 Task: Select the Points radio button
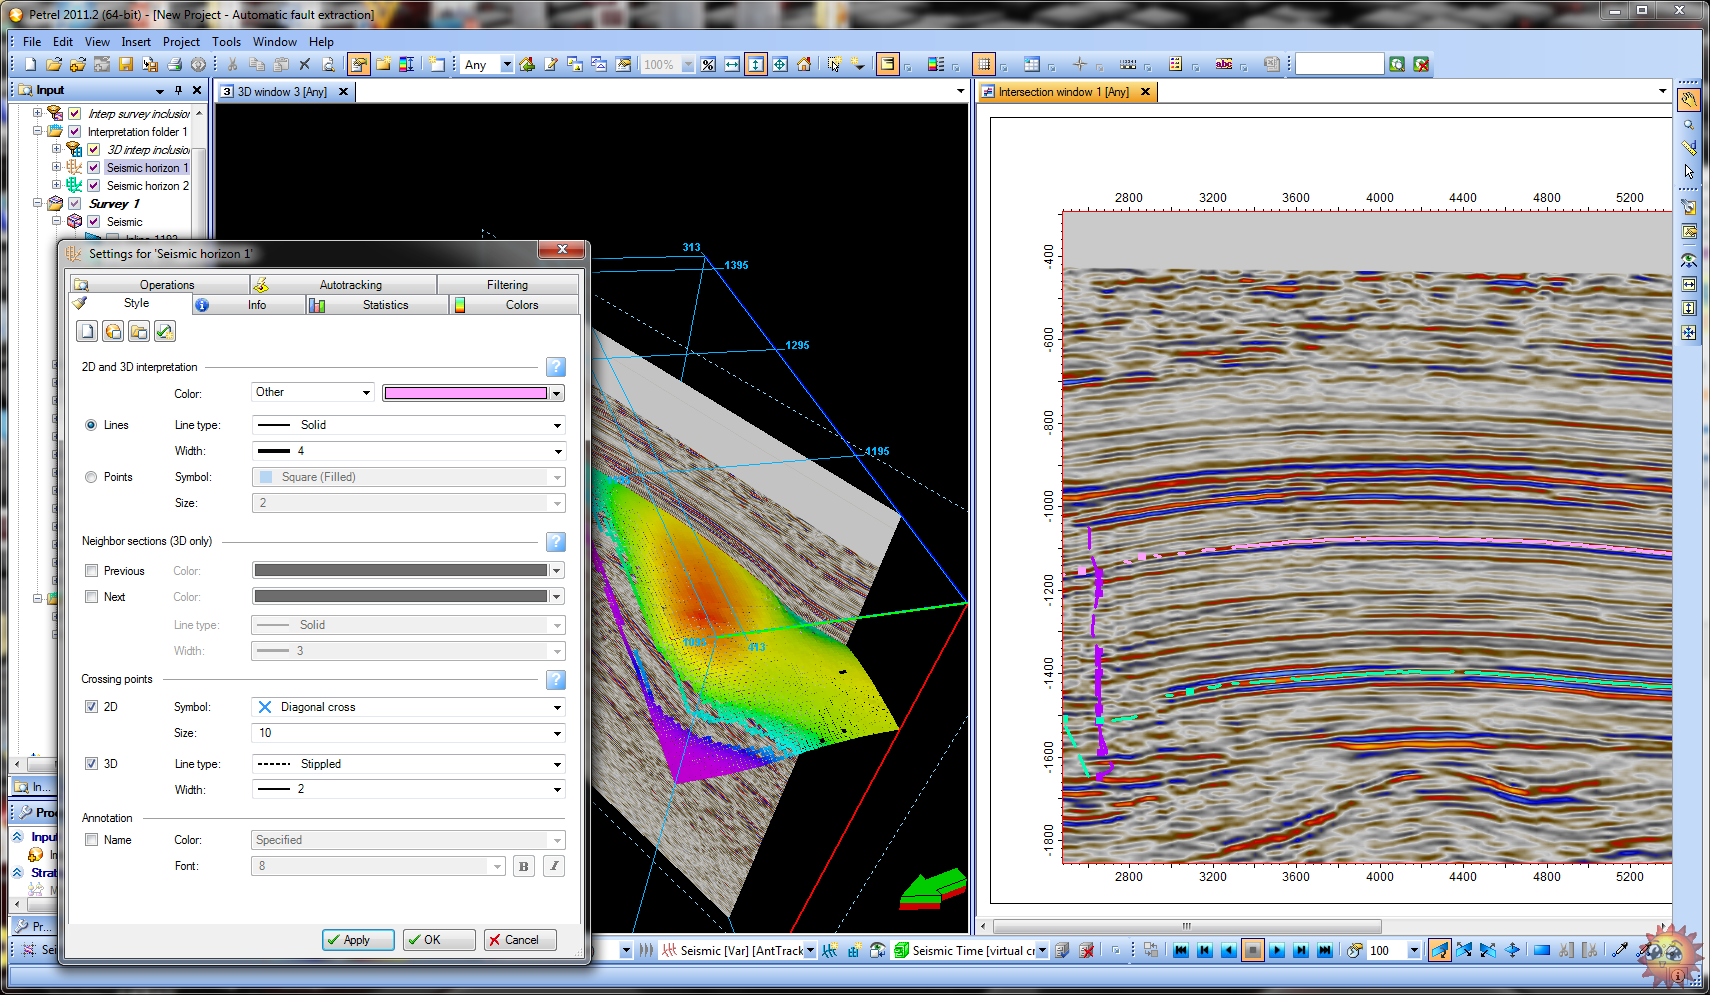tap(91, 477)
